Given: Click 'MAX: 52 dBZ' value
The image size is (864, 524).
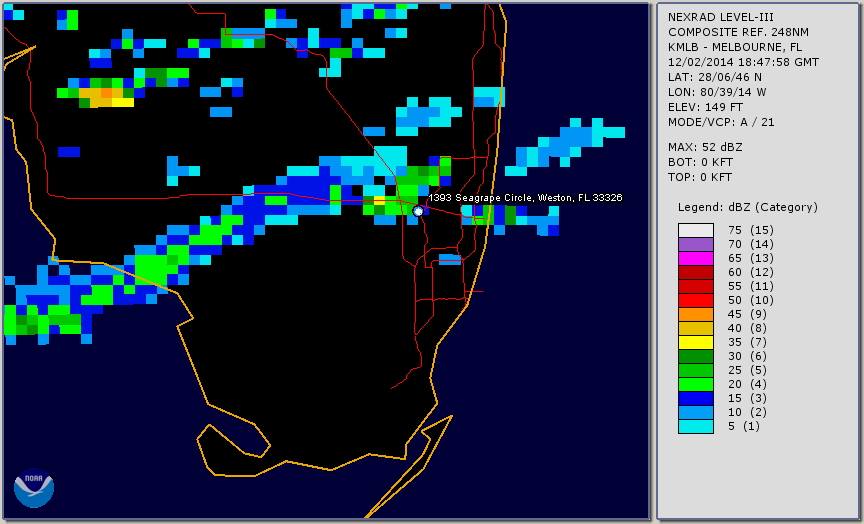Looking at the screenshot, I should coord(705,147).
